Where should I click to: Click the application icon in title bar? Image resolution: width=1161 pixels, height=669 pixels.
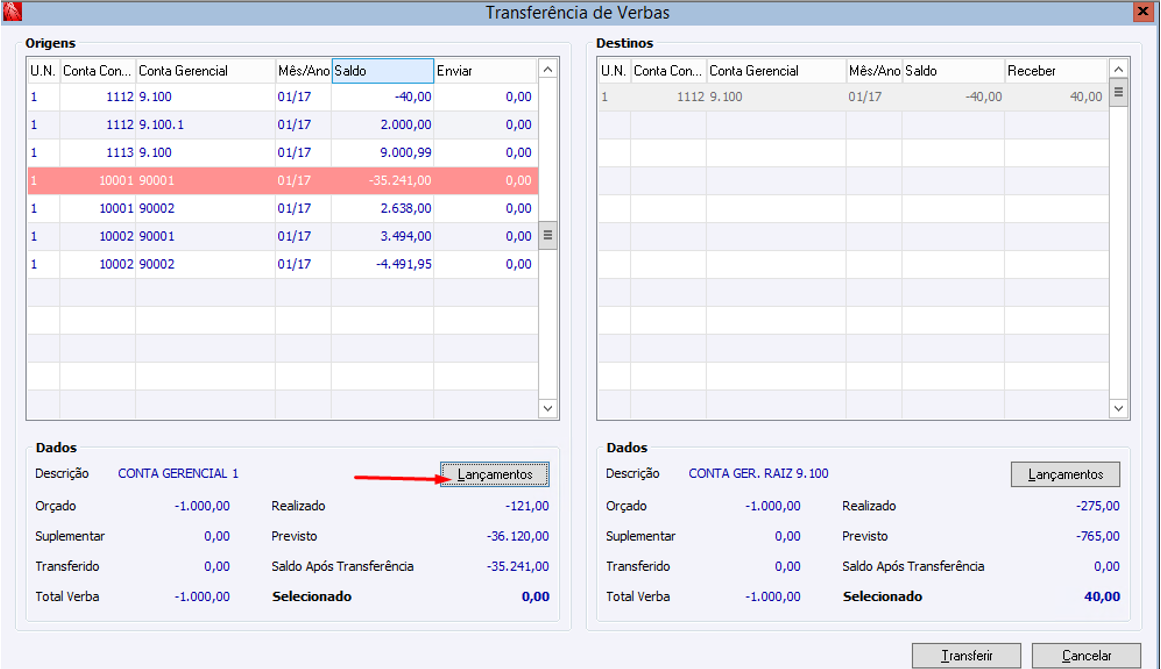[13, 12]
